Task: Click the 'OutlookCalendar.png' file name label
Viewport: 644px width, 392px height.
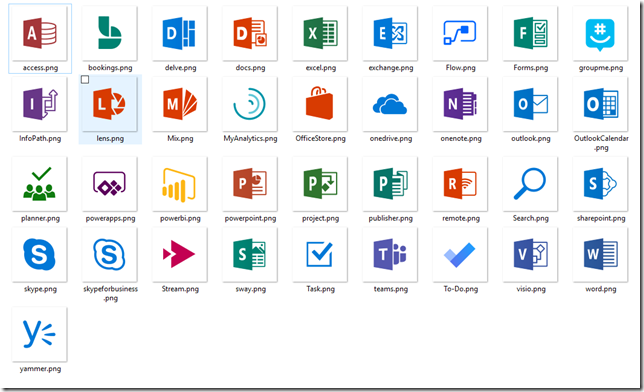Action: point(601,143)
